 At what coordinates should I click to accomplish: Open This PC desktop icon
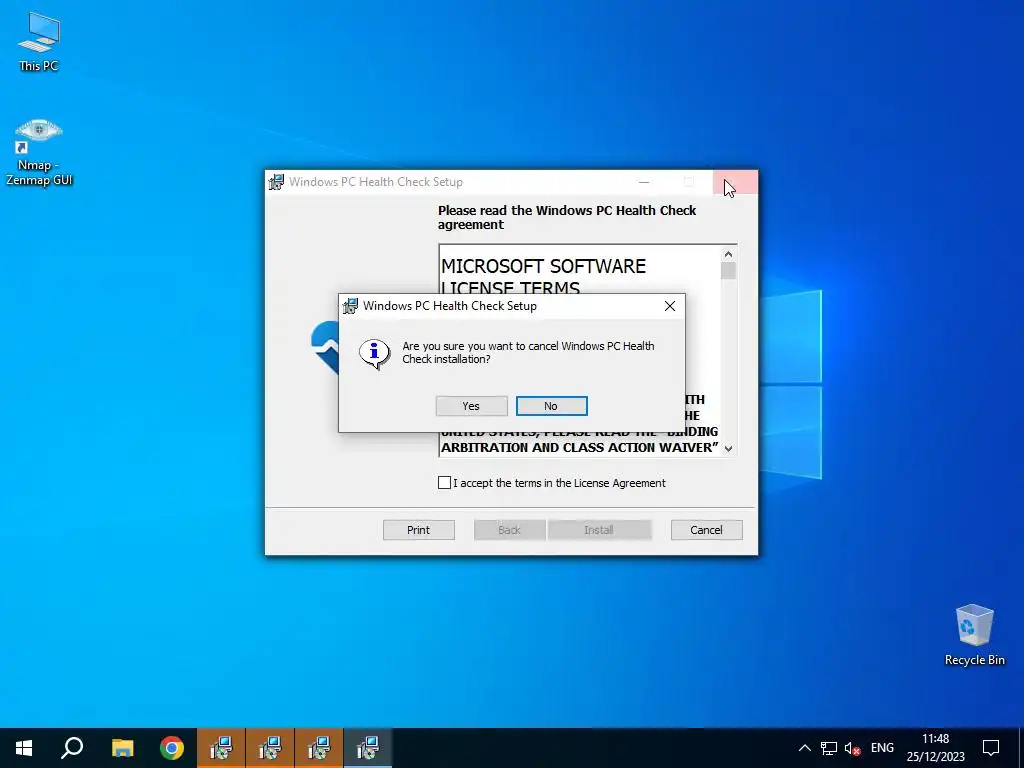39,42
